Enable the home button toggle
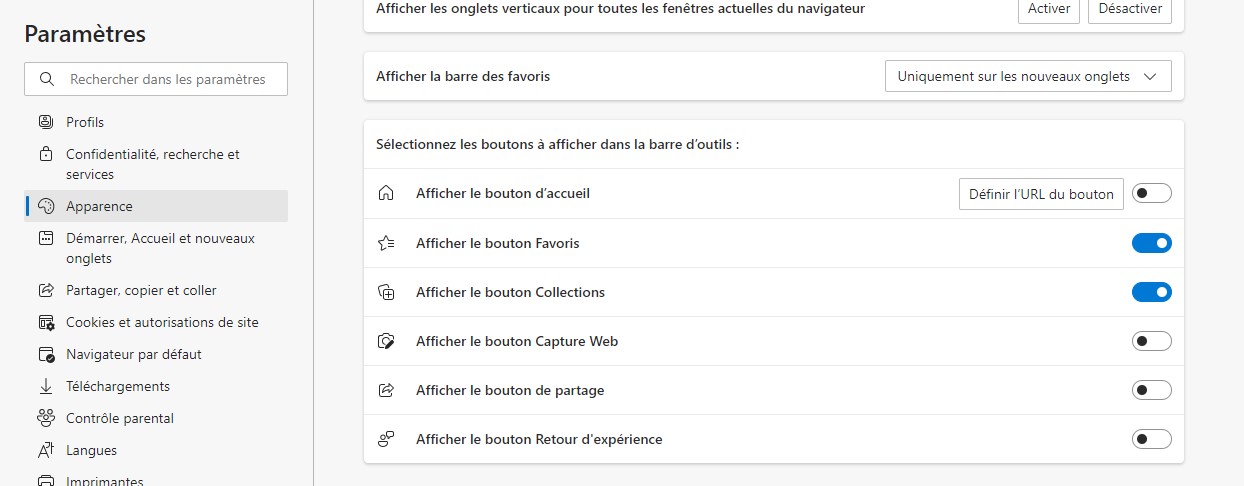 pos(1151,193)
